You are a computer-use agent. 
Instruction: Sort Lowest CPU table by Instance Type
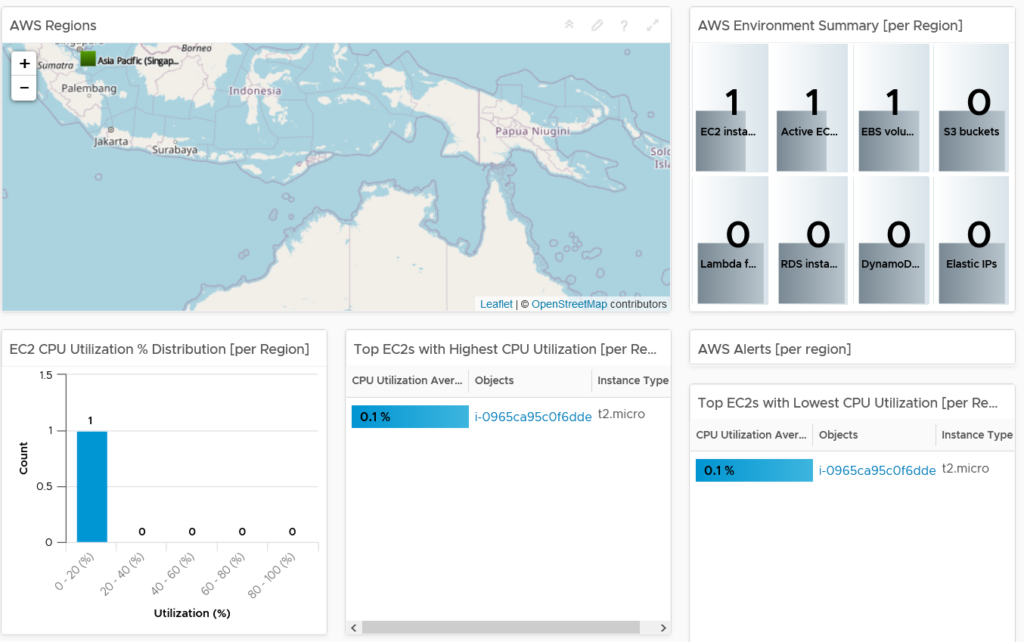tap(976, 434)
